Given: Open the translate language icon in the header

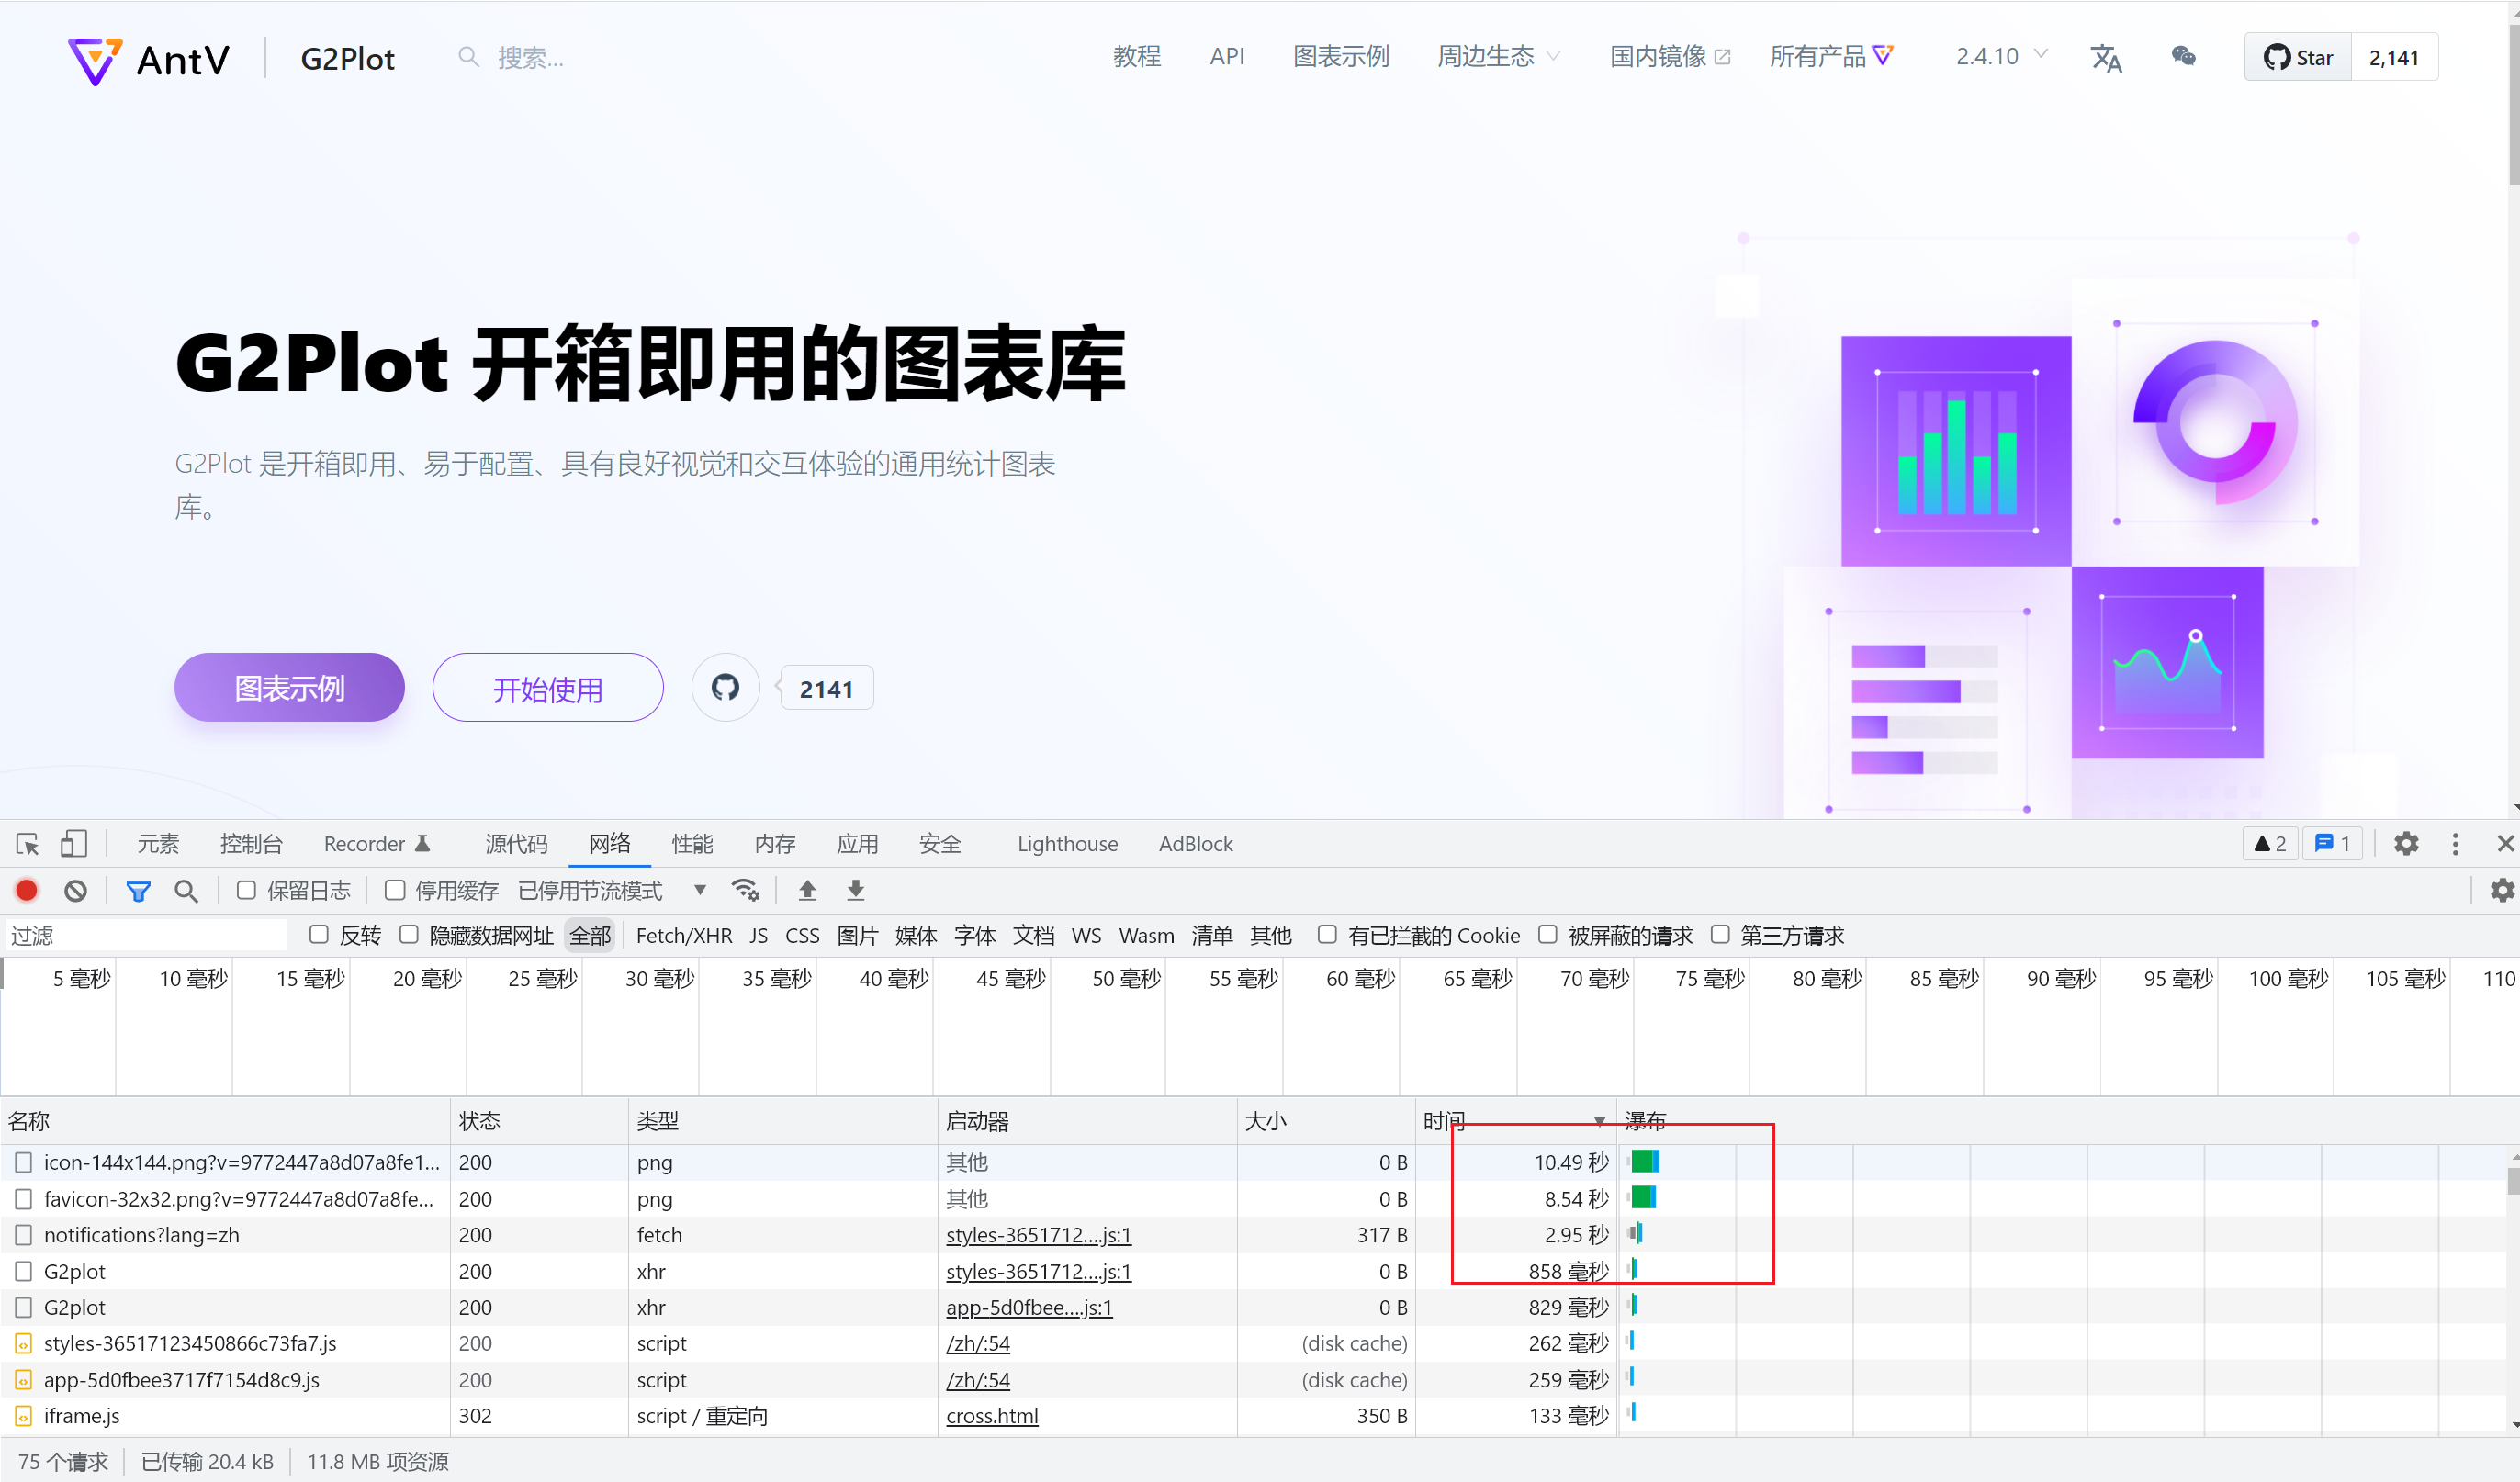Looking at the screenshot, I should [2106, 58].
